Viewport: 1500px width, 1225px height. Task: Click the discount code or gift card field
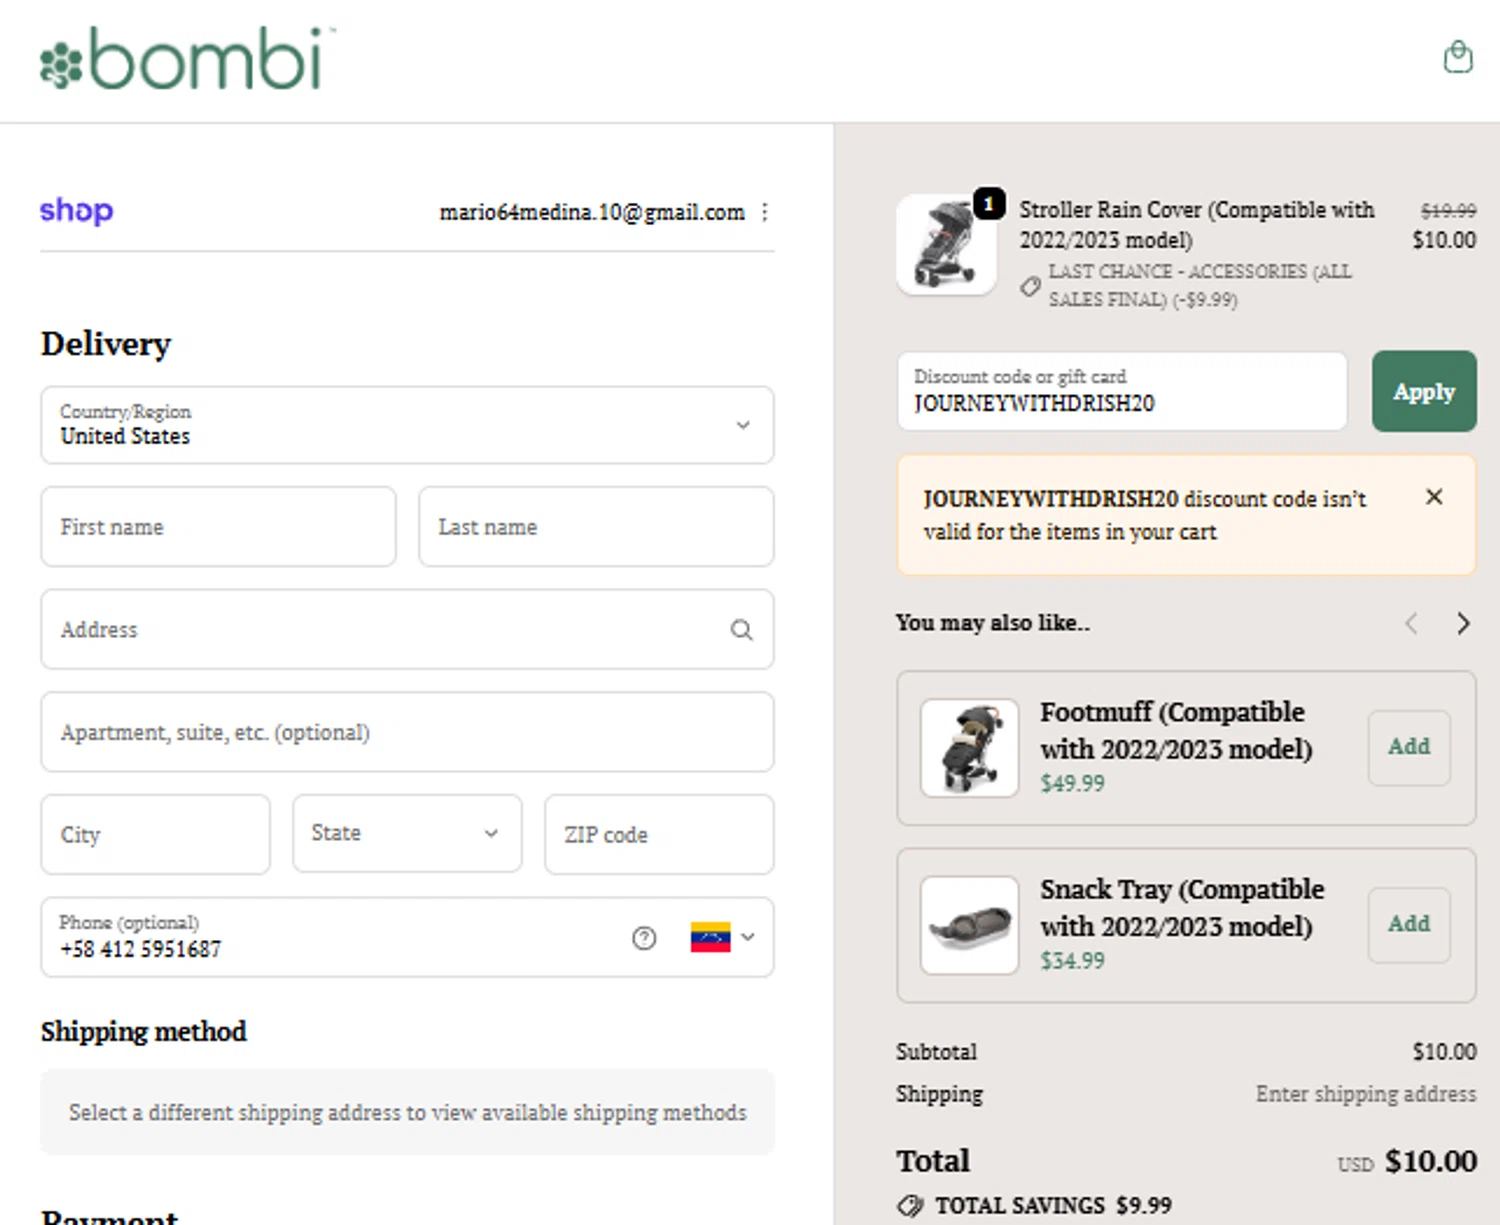pos(1122,391)
